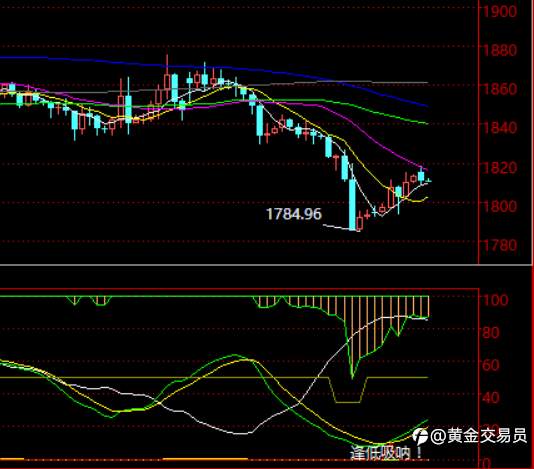
Task: Select the large cyan candle near 1784.96
Action: [x=352, y=205]
